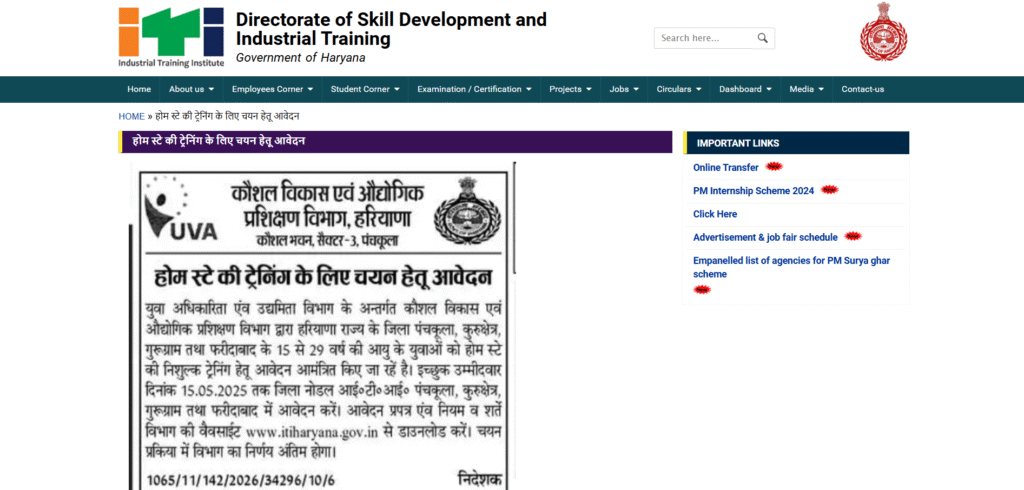Open Examination / Certification menu

(474, 89)
